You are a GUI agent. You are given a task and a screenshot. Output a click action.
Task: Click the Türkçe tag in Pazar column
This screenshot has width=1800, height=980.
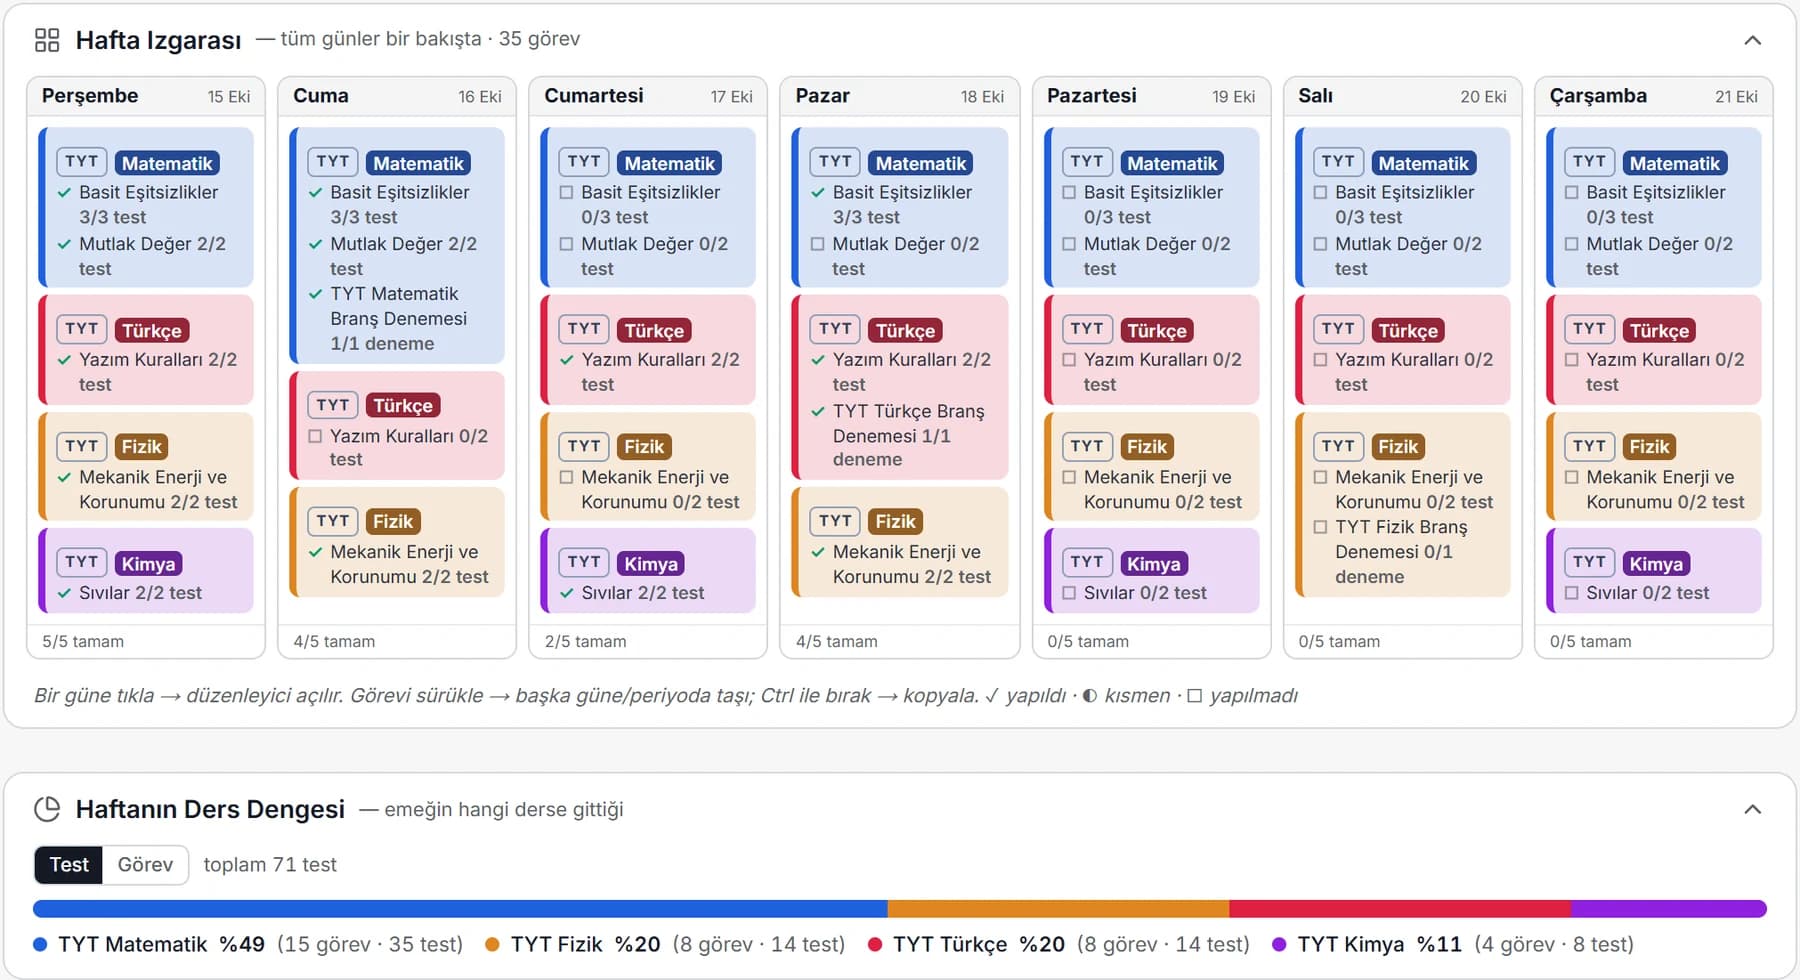coord(905,331)
